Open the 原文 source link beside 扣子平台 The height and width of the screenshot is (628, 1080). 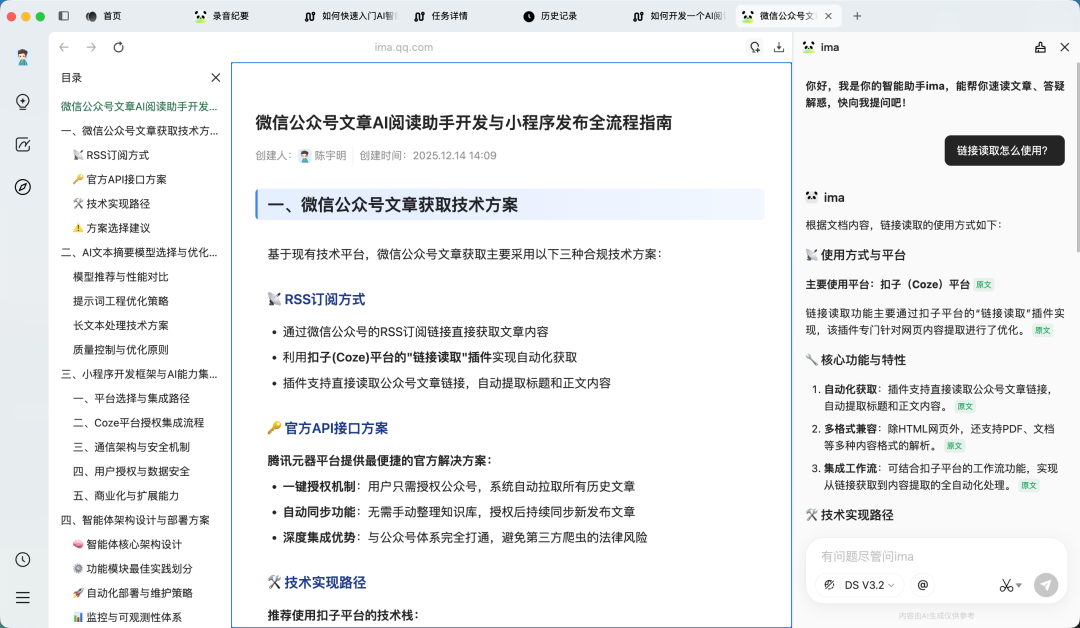coord(984,284)
